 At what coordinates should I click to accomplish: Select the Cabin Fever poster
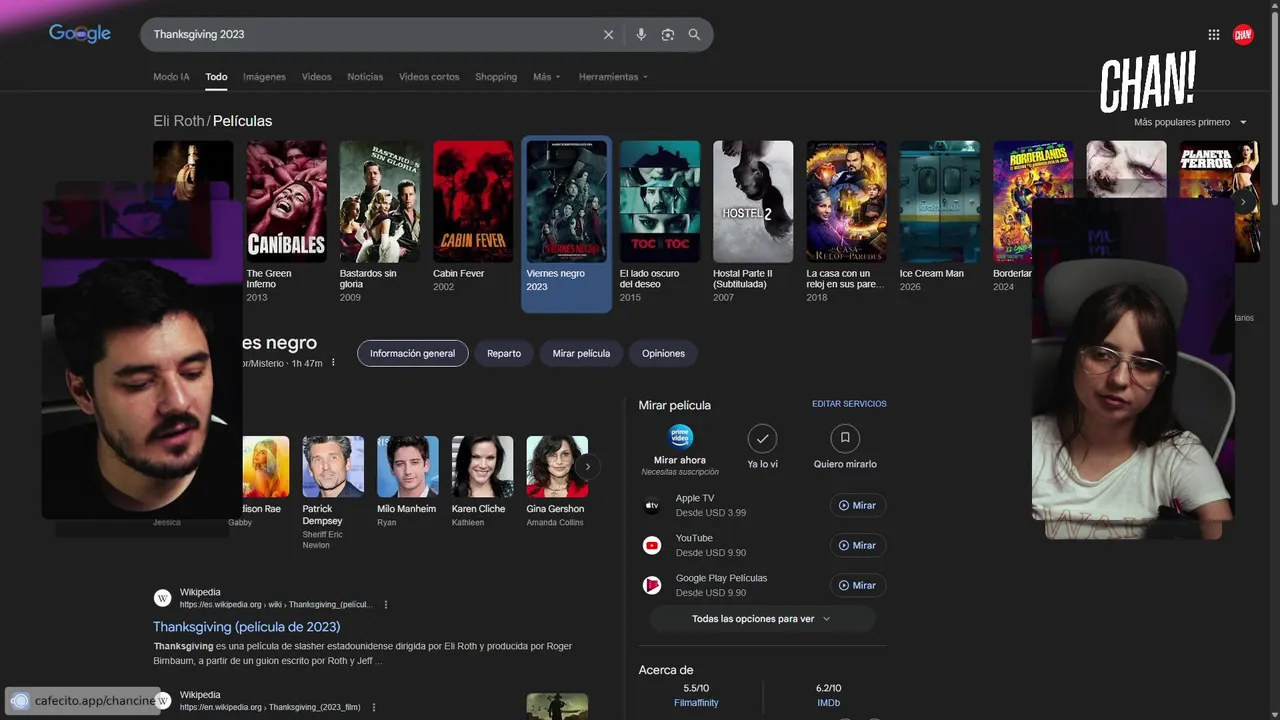[x=473, y=201]
